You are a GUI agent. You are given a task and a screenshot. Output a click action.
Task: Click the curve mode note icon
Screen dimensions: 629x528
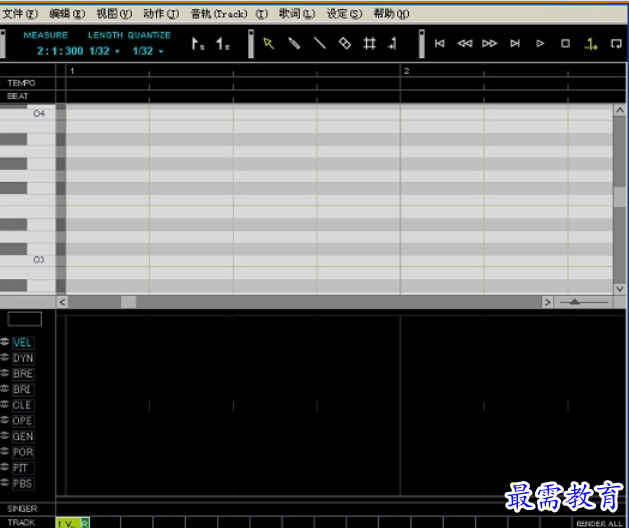pyautogui.click(x=393, y=43)
